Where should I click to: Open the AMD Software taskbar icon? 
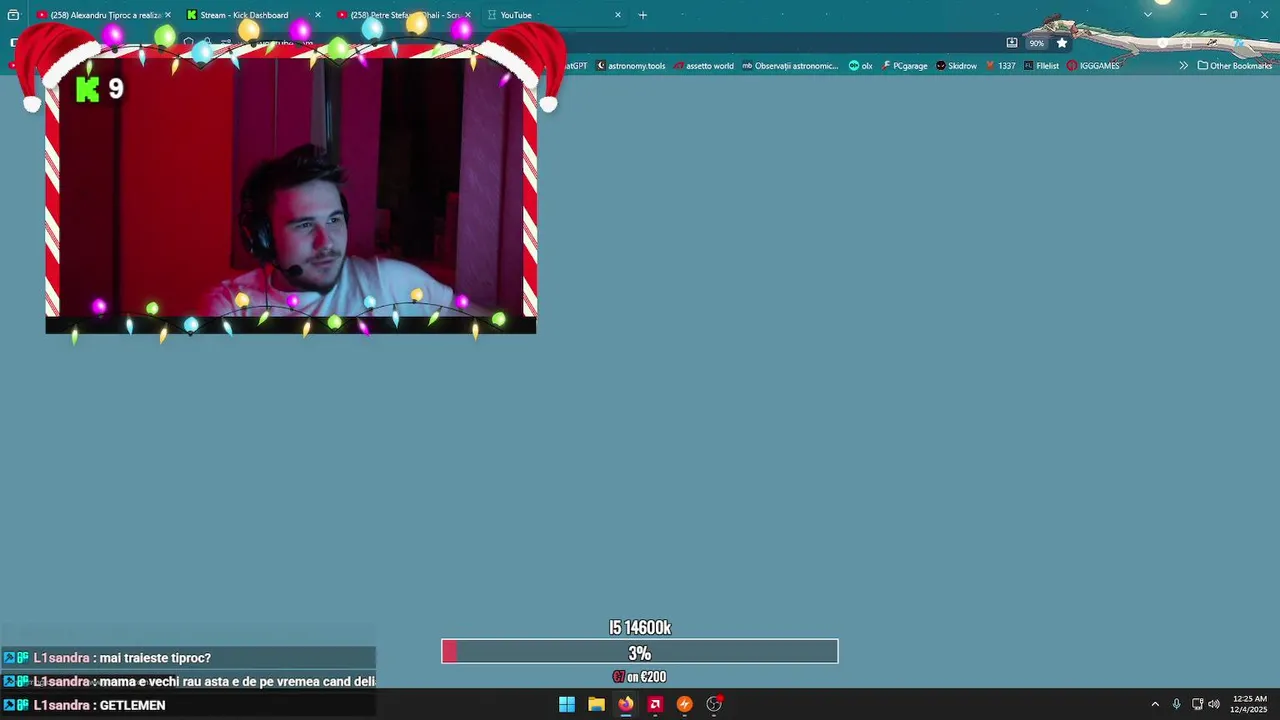click(x=655, y=704)
